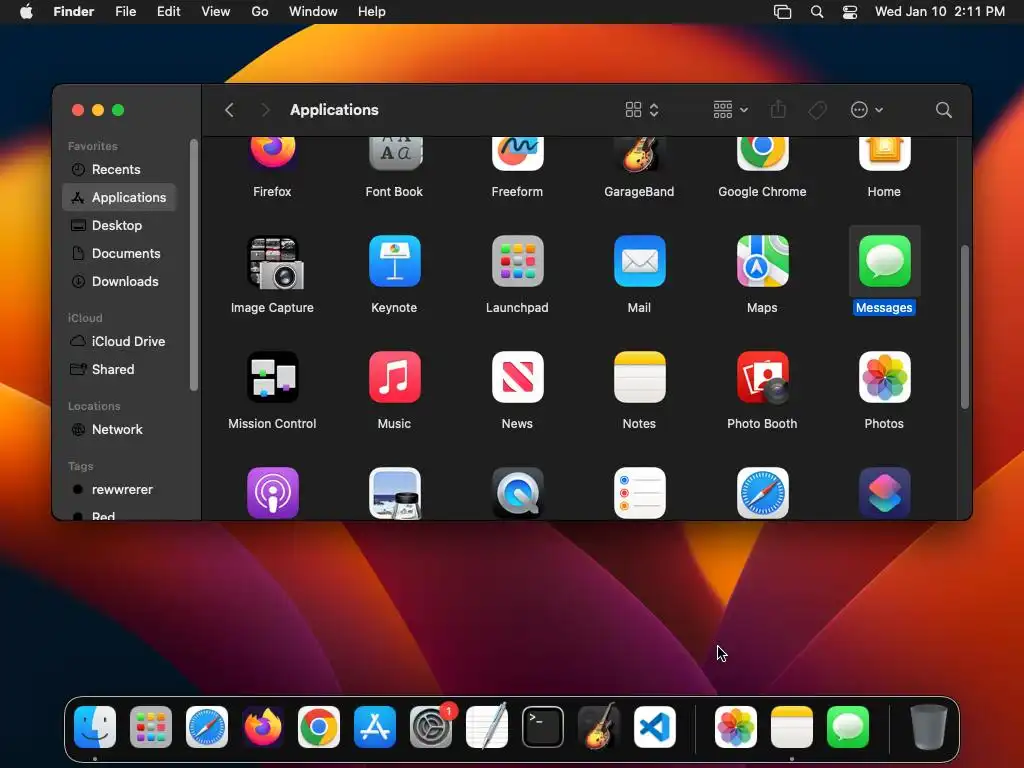The image size is (1024, 768).
Task: Open Desktop in the sidebar
Action: tap(119, 225)
